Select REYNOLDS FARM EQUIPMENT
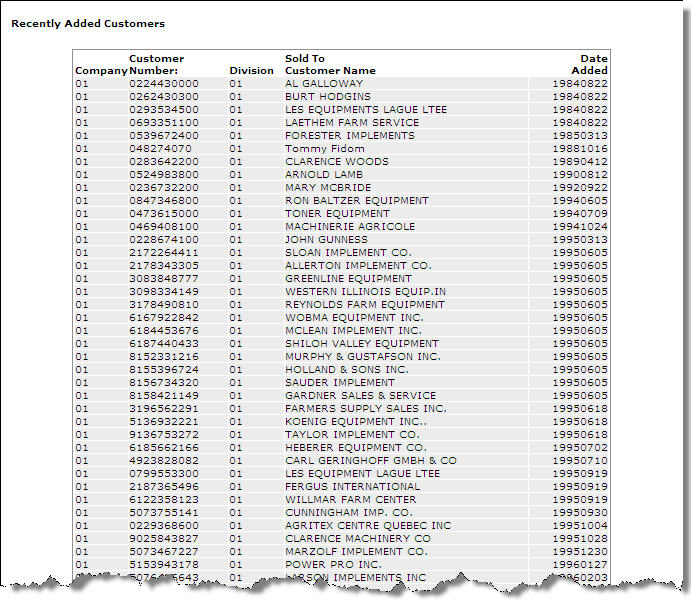This screenshot has height=602, width=691. 364,305
